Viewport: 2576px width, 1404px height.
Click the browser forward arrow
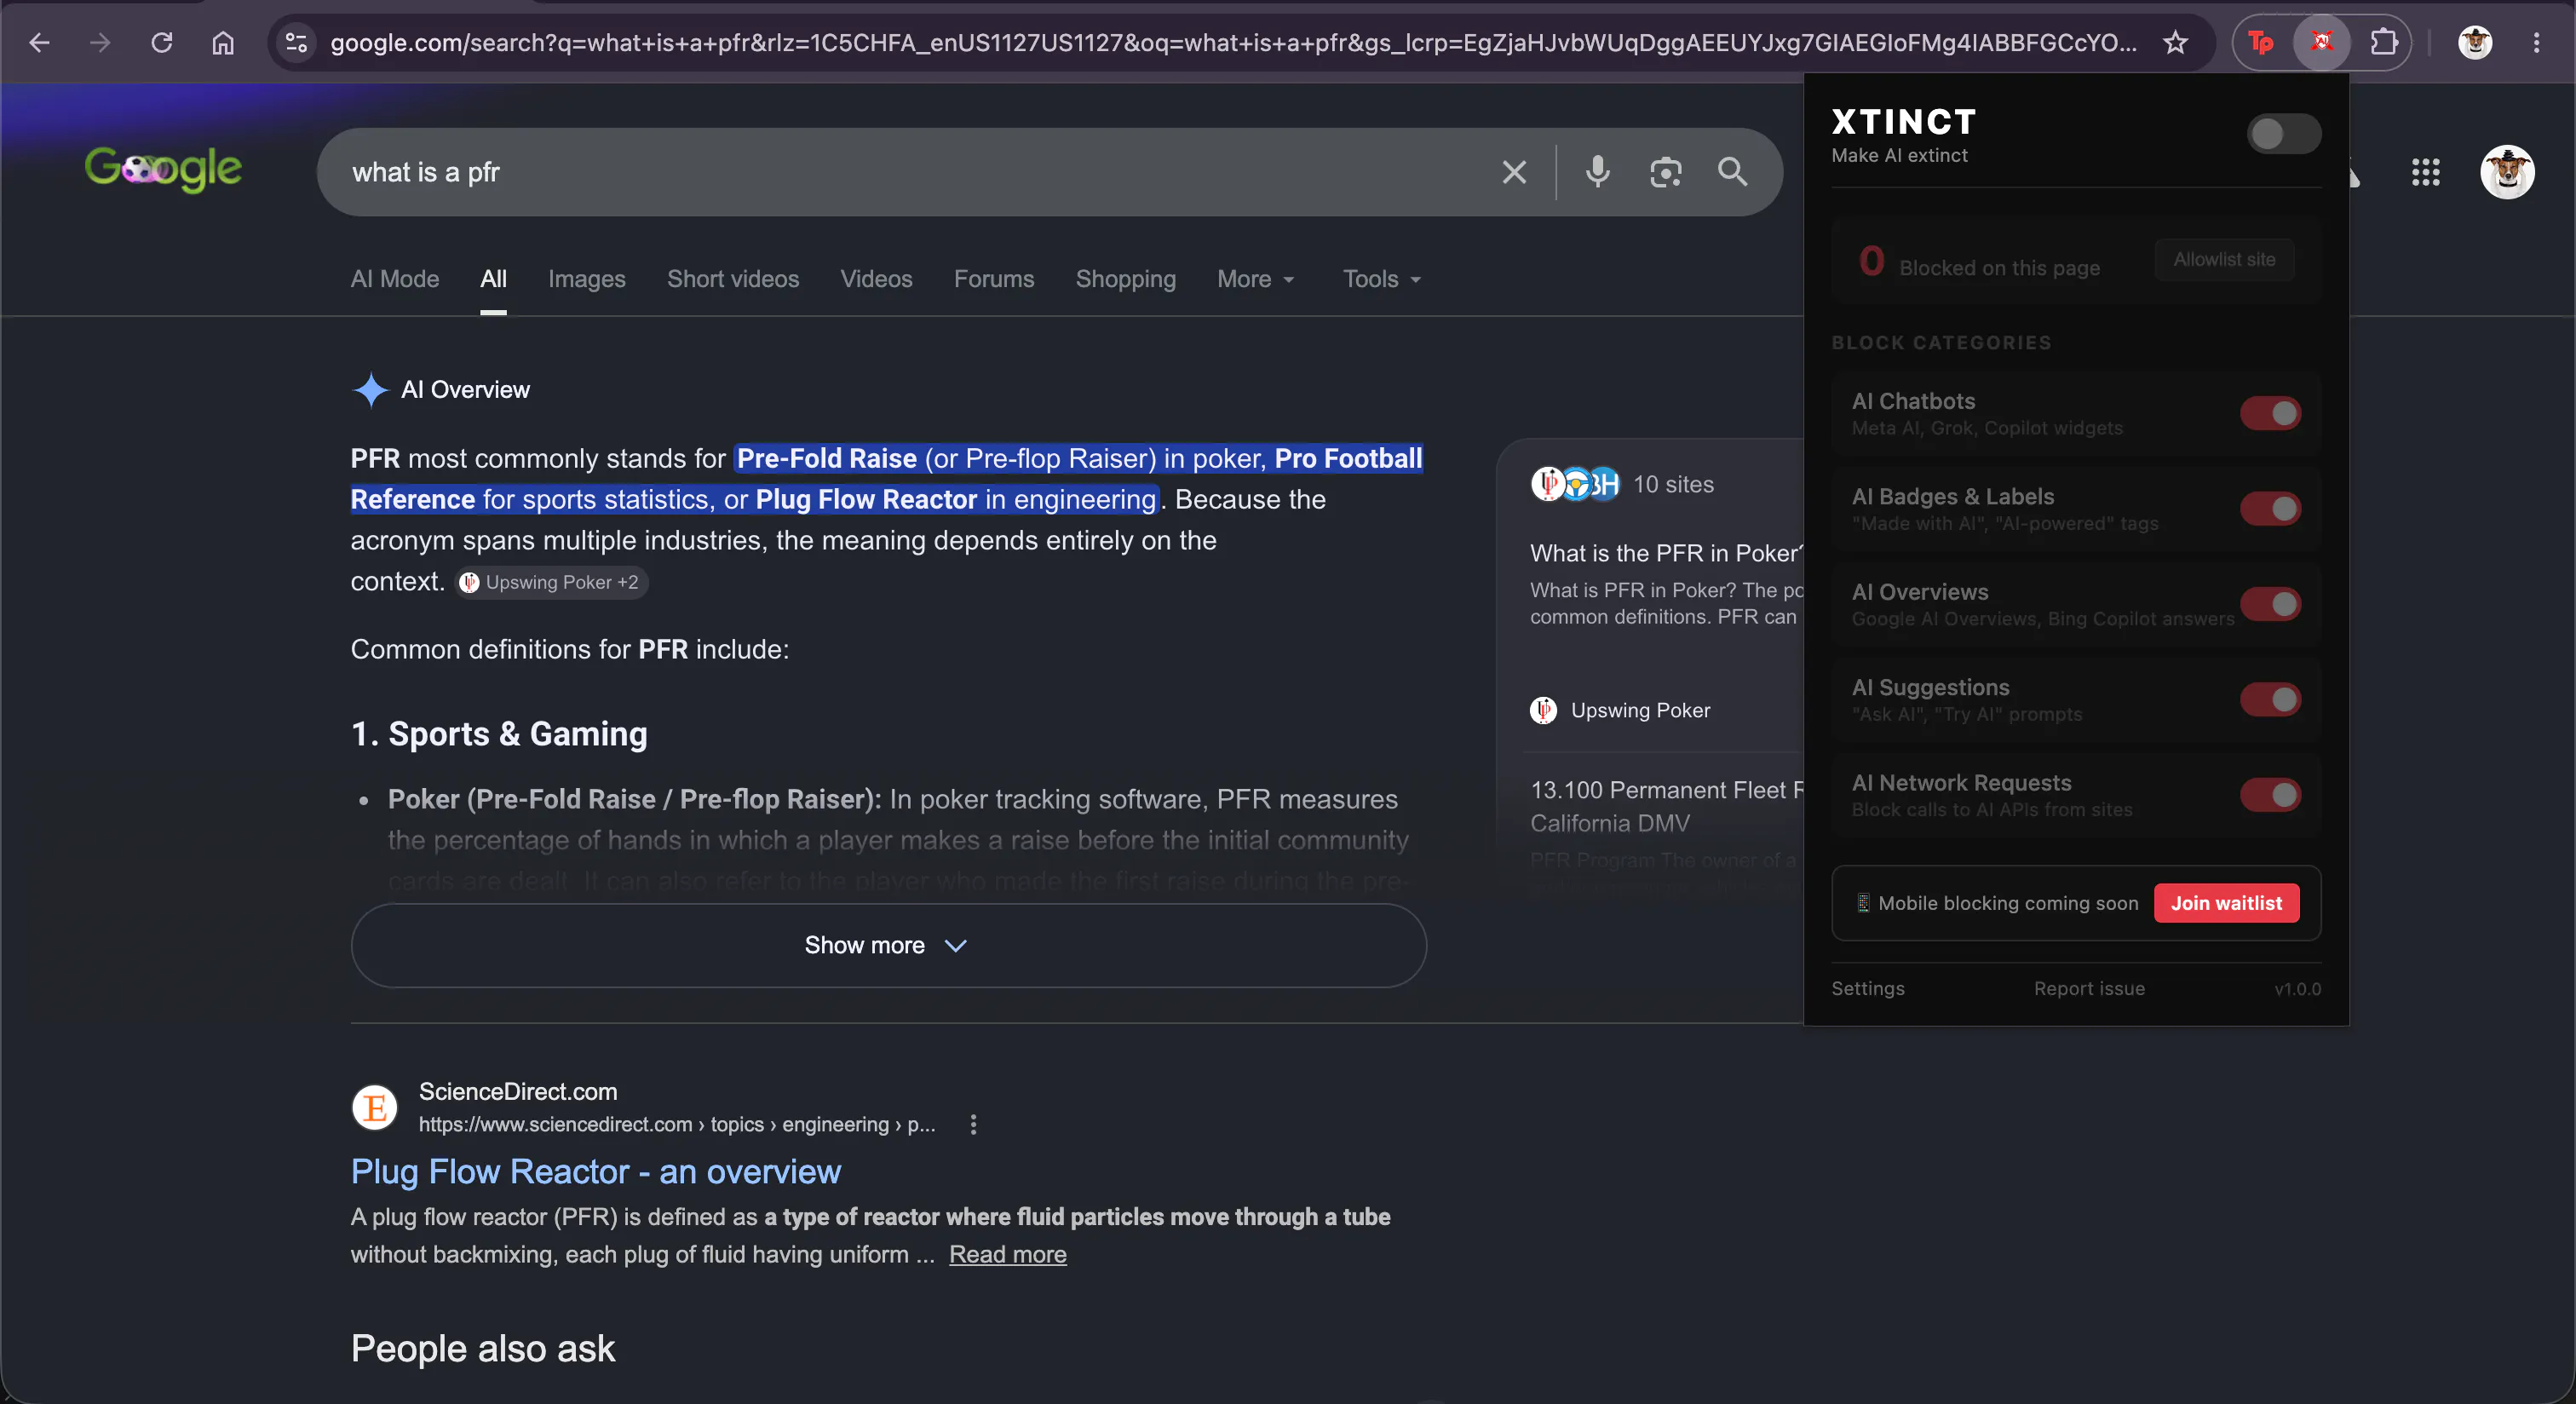[100, 42]
